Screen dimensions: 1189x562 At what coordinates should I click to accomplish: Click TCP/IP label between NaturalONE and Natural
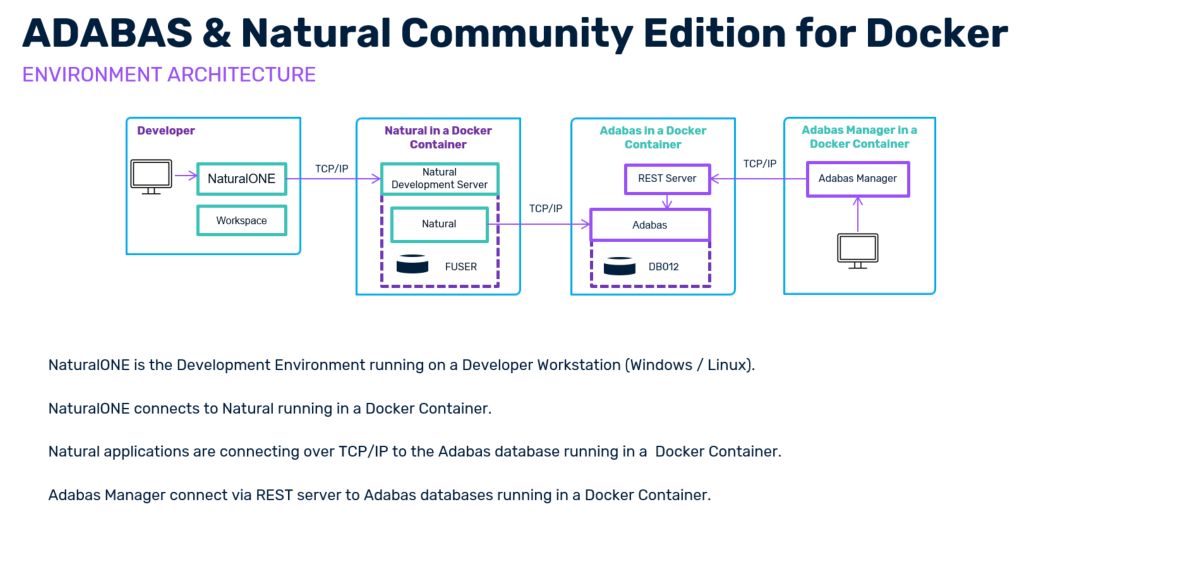[332, 168]
